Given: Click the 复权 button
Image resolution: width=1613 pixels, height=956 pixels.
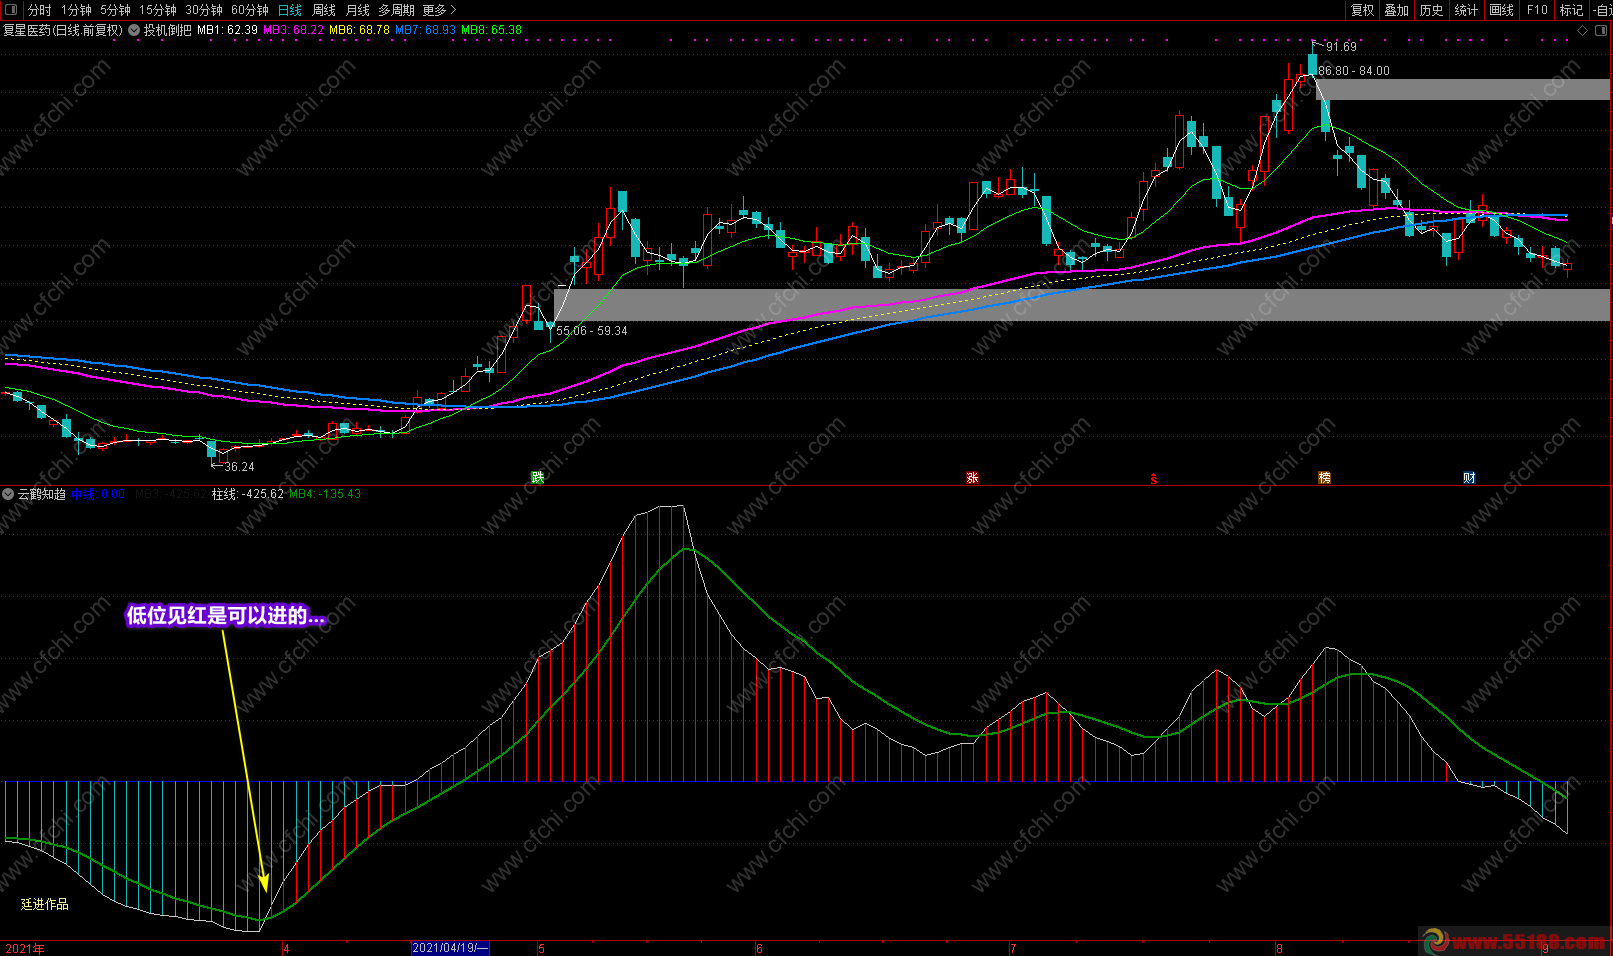Looking at the screenshot, I should (x=1362, y=10).
